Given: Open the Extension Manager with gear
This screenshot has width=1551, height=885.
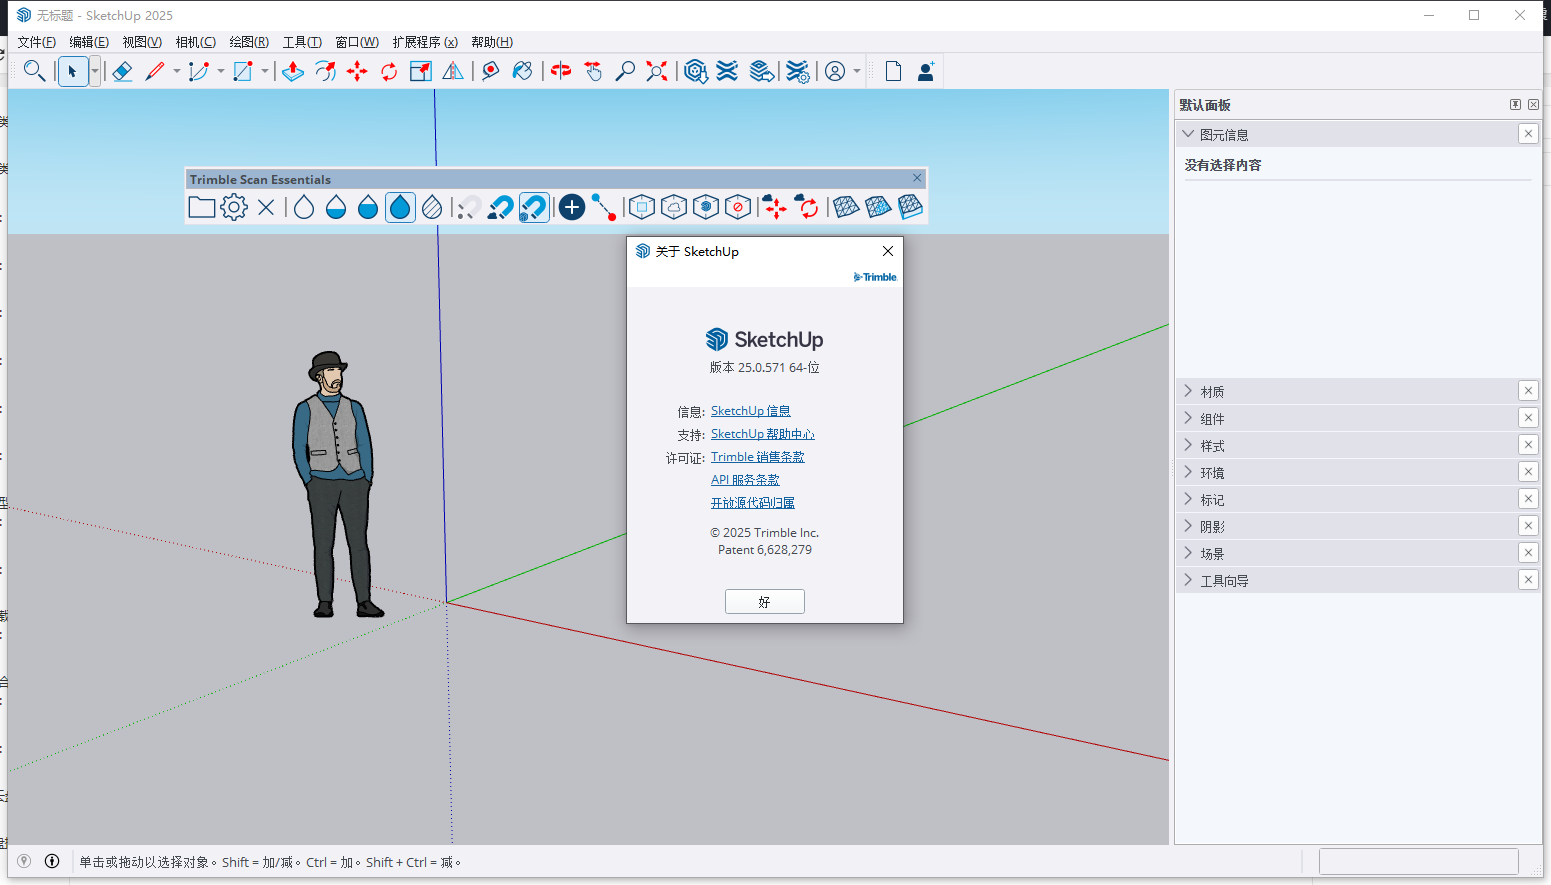Looking at the screenshot, I should coord(797,71).
